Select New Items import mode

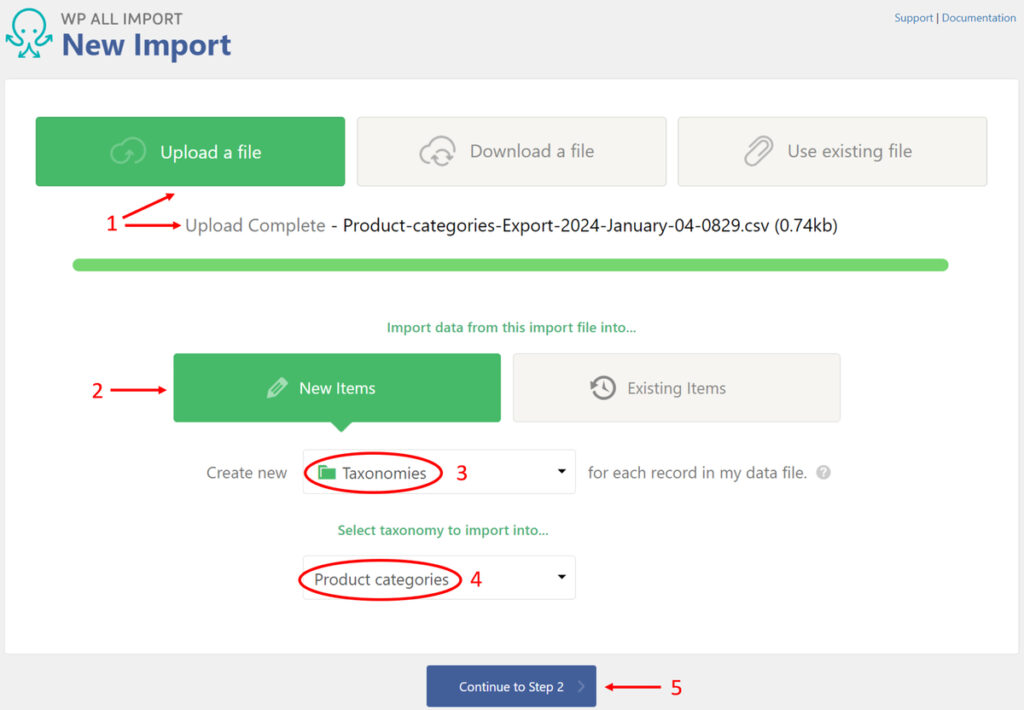coord(337,388)
